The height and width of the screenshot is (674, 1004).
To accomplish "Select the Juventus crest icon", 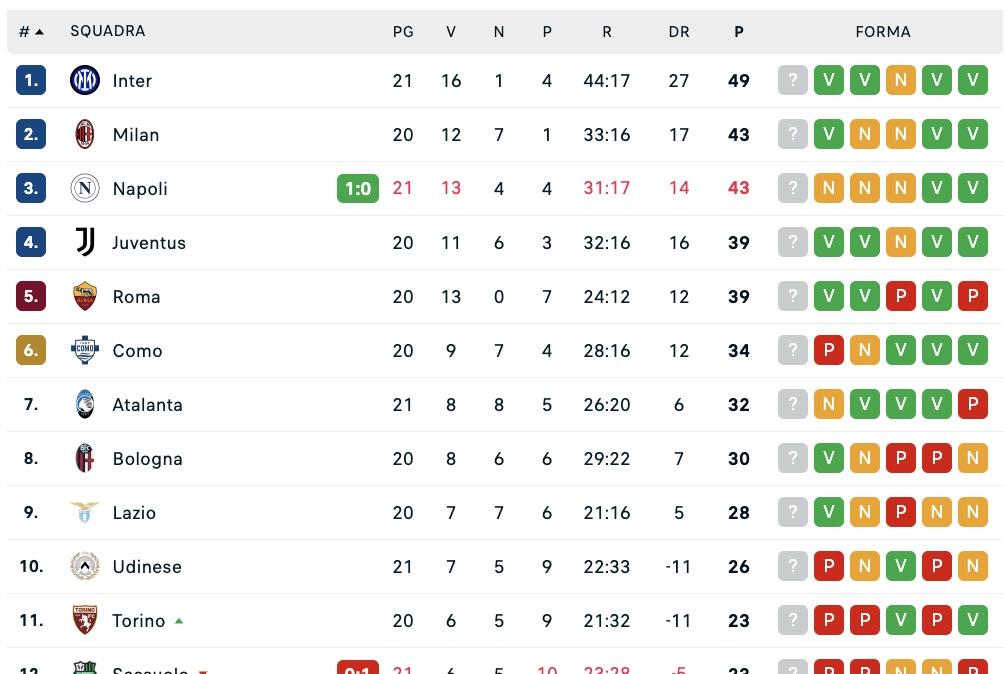I will pyautogui.click(x=85, y=243).
